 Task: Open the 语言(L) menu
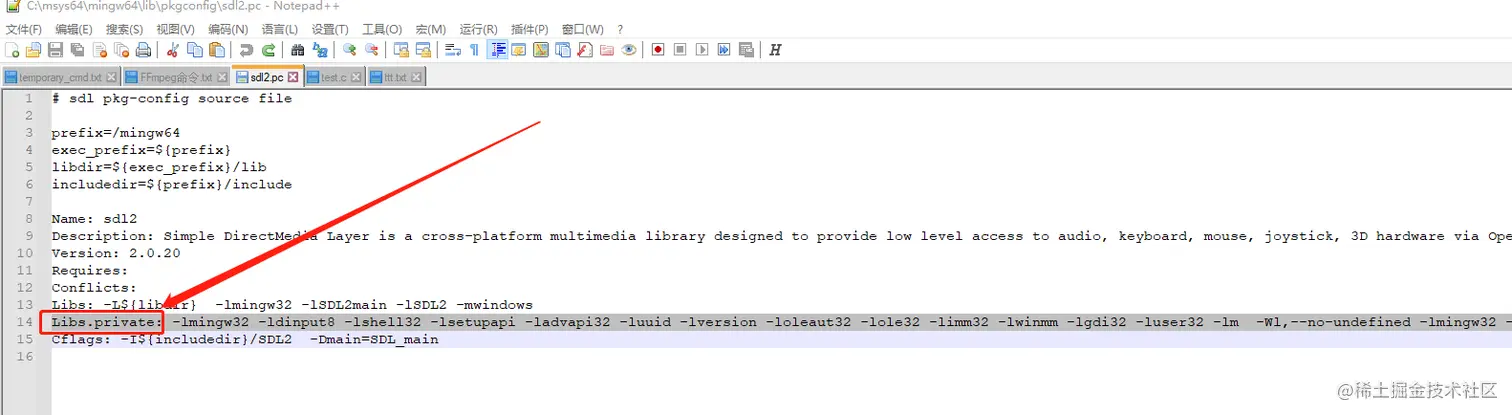click(x=279, y=29)
